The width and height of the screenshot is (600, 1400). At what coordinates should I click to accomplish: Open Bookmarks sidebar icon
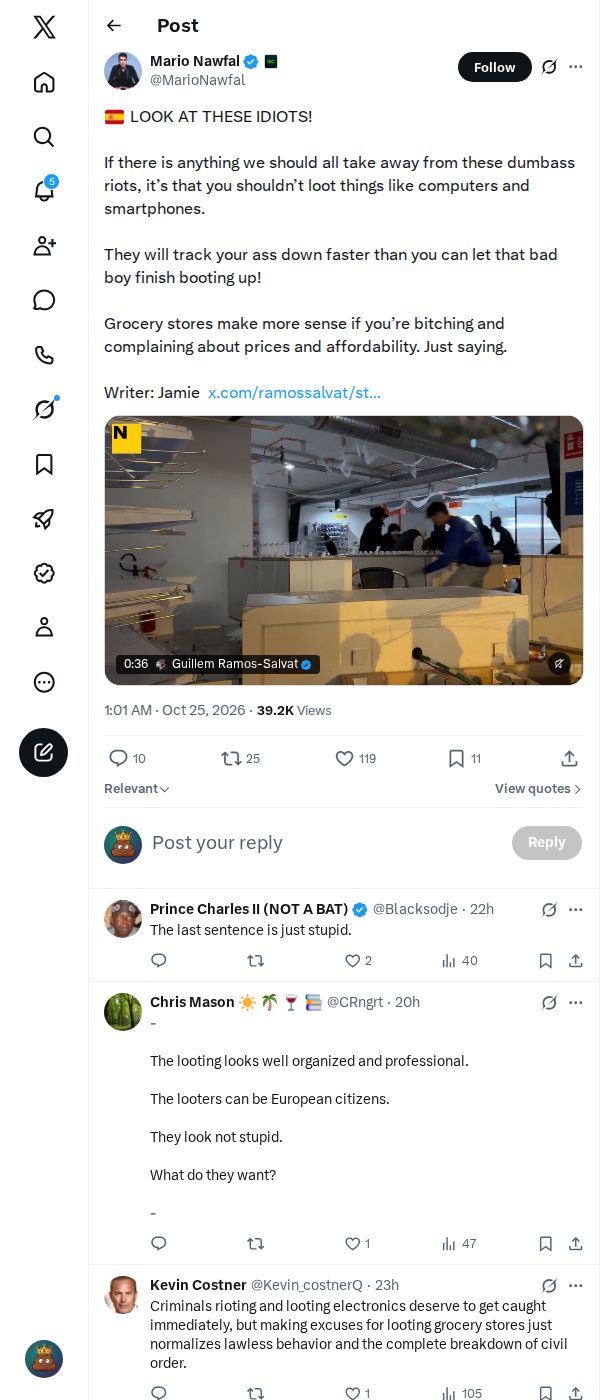44,464
